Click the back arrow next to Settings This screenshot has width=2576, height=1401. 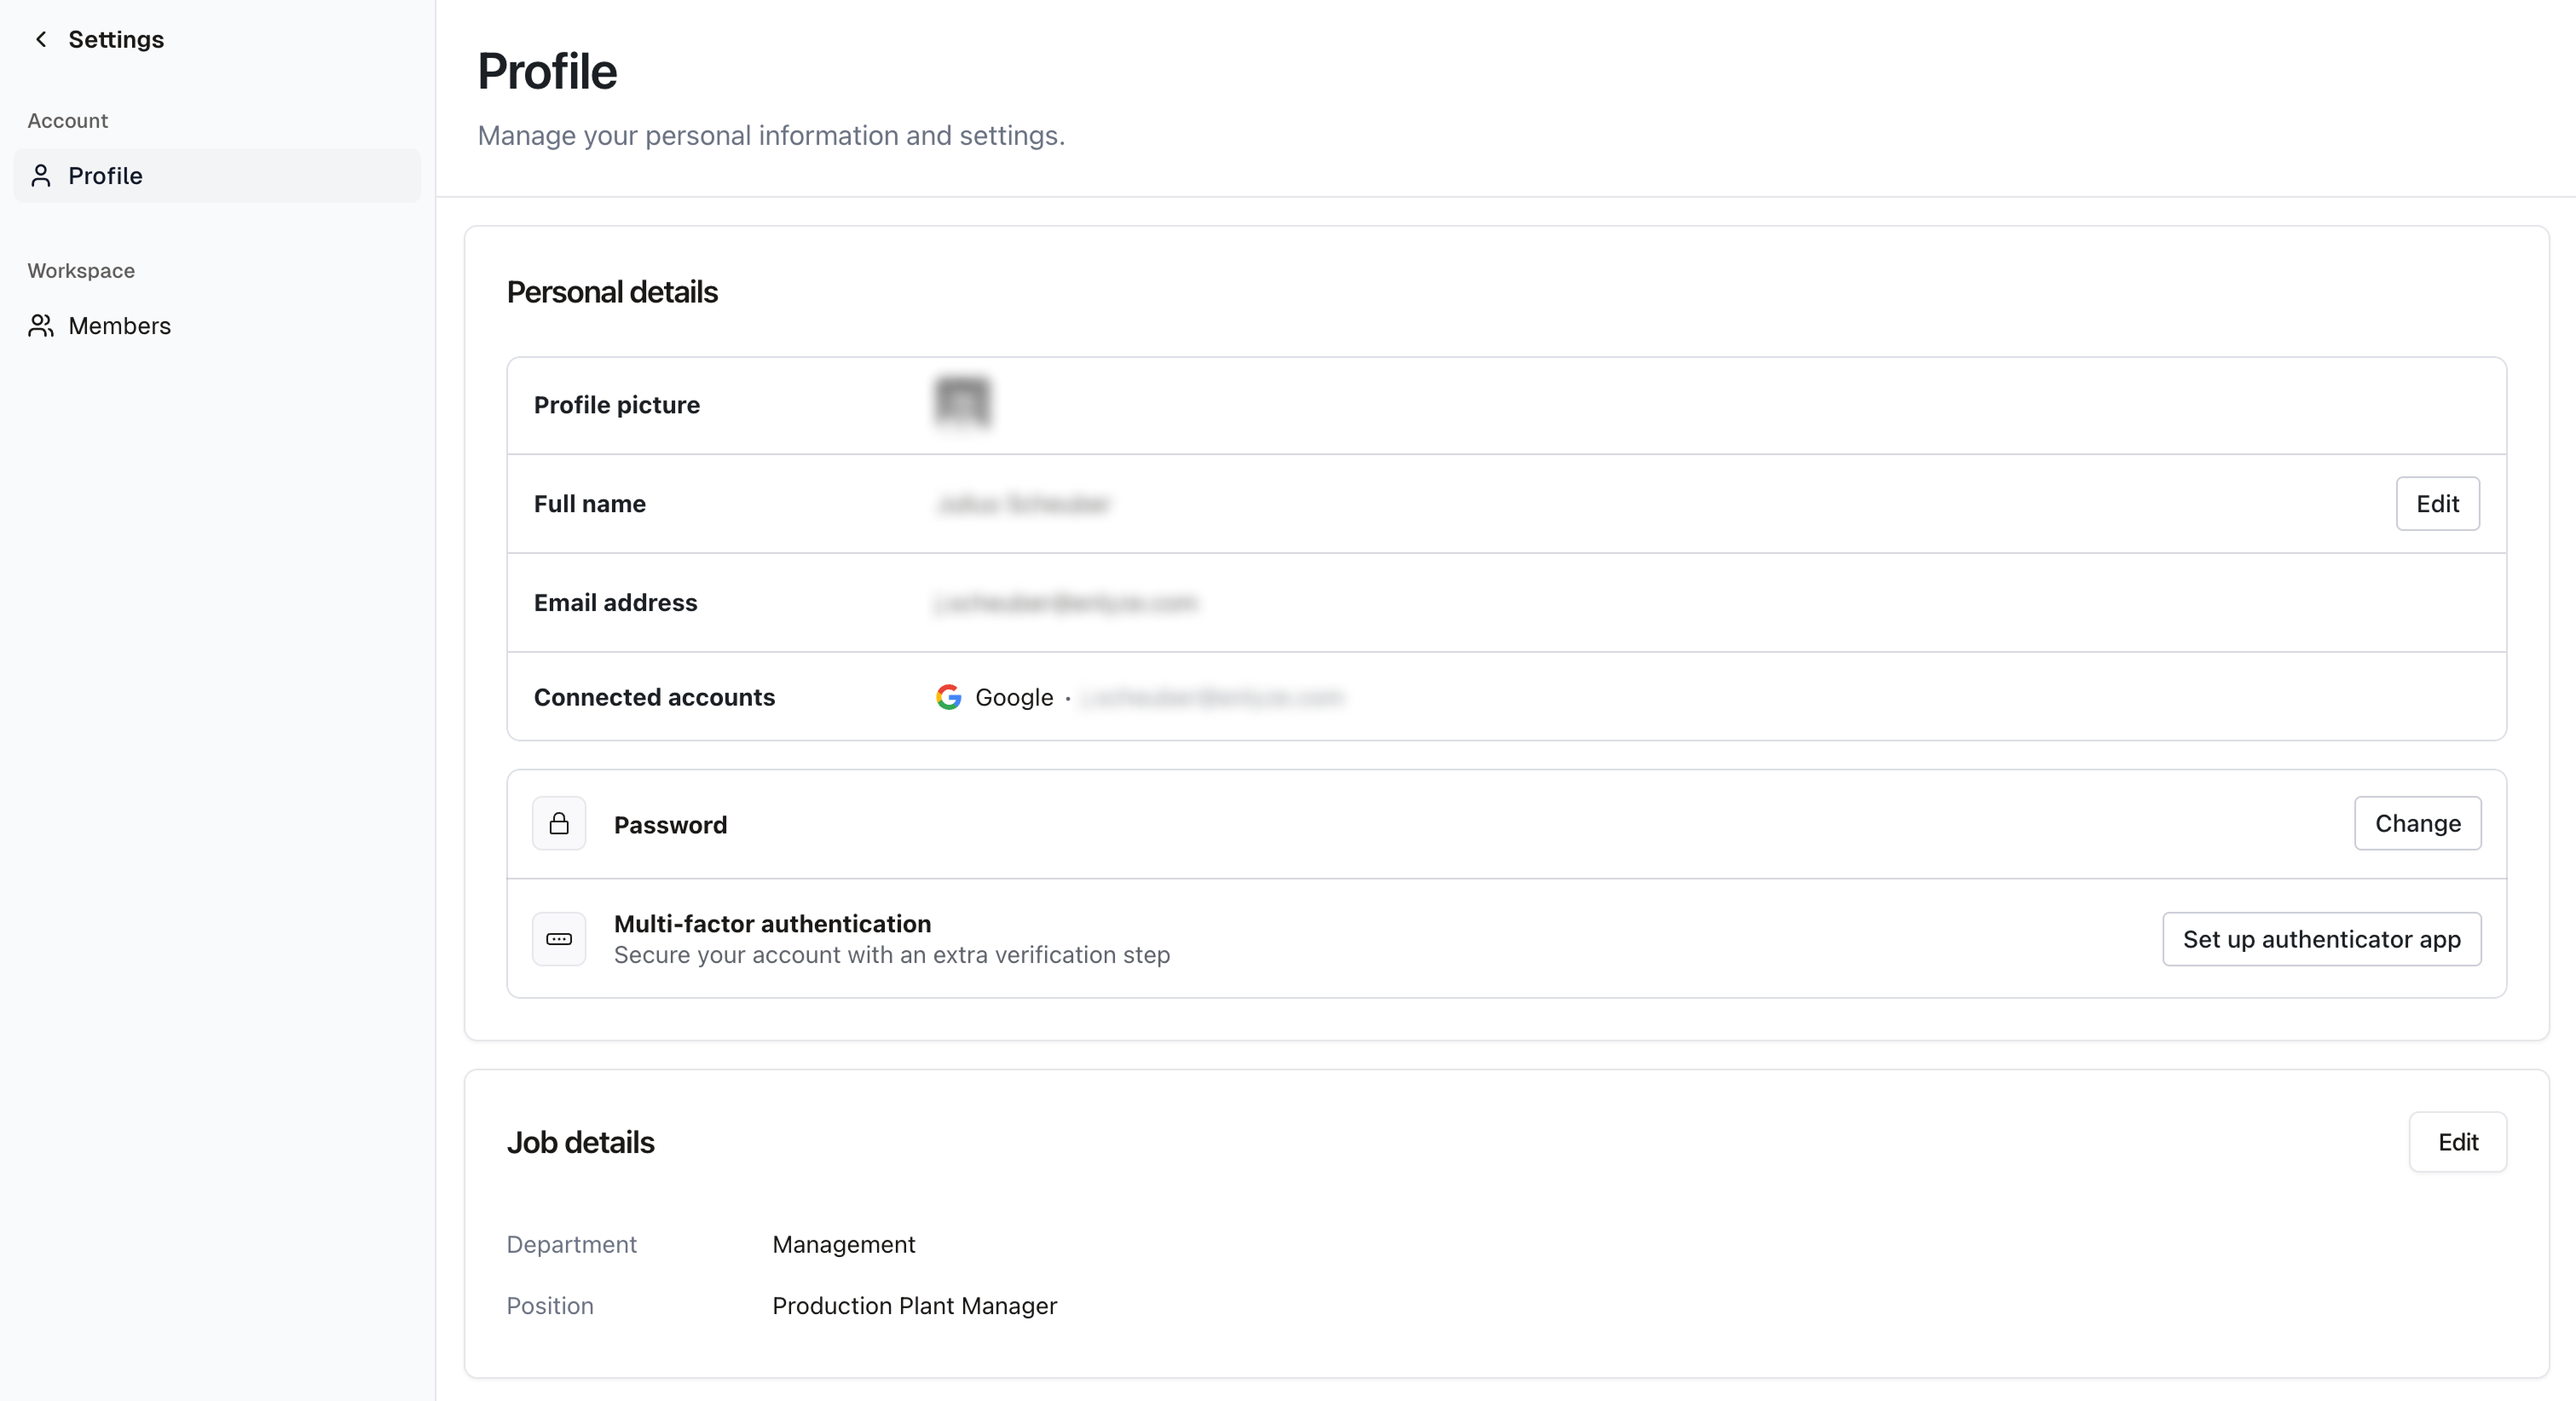click(41, 39)
